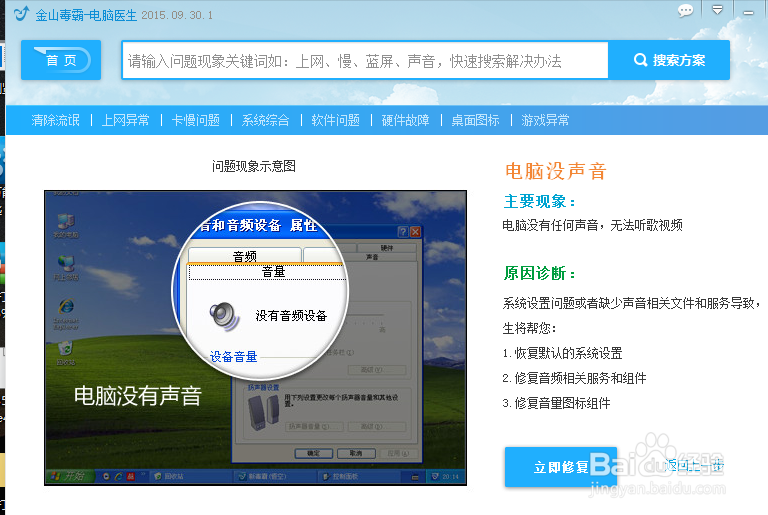Viewport: 768px width, 515px height.
Task: Click text 3.修复音量图标组件
Action: pyautogui.click(x=556, y=403)
